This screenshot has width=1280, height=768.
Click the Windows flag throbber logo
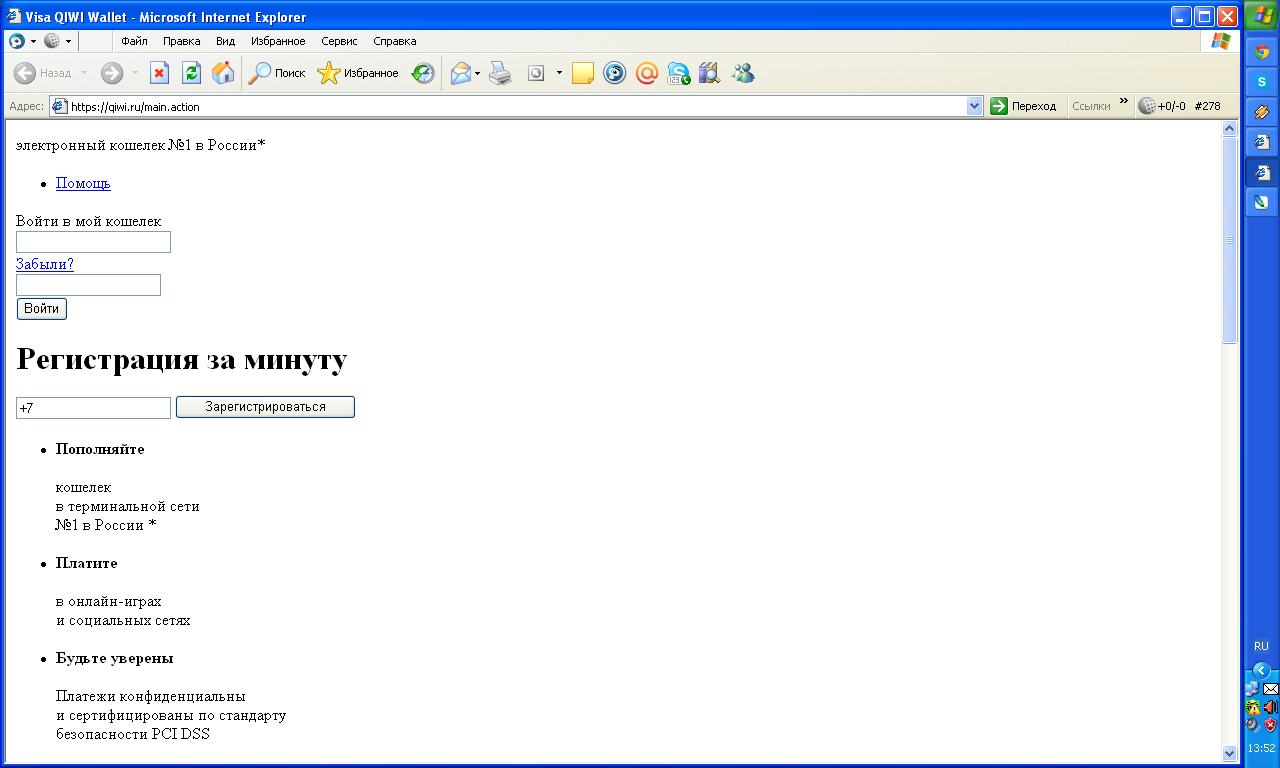1221,41
